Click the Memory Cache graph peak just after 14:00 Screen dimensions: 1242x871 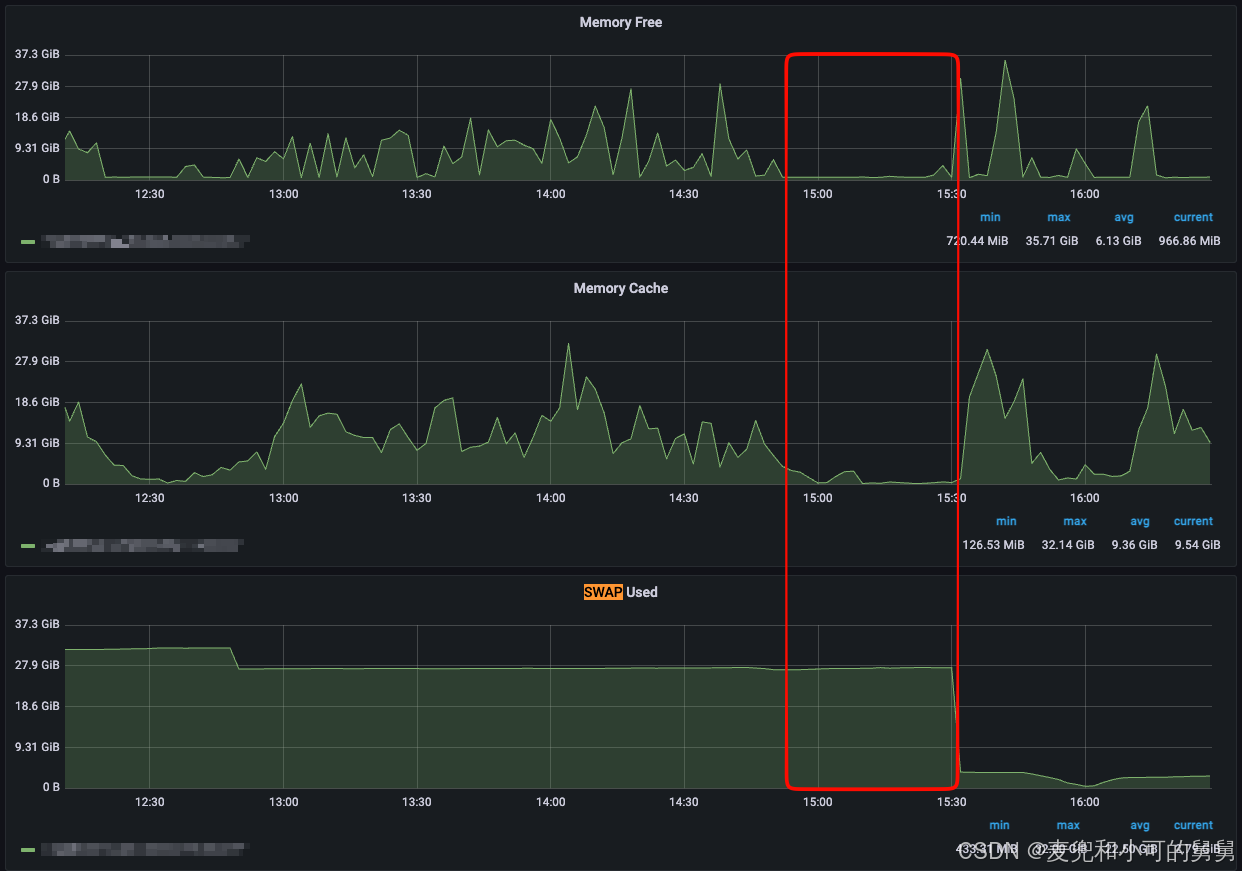(568, 344)
